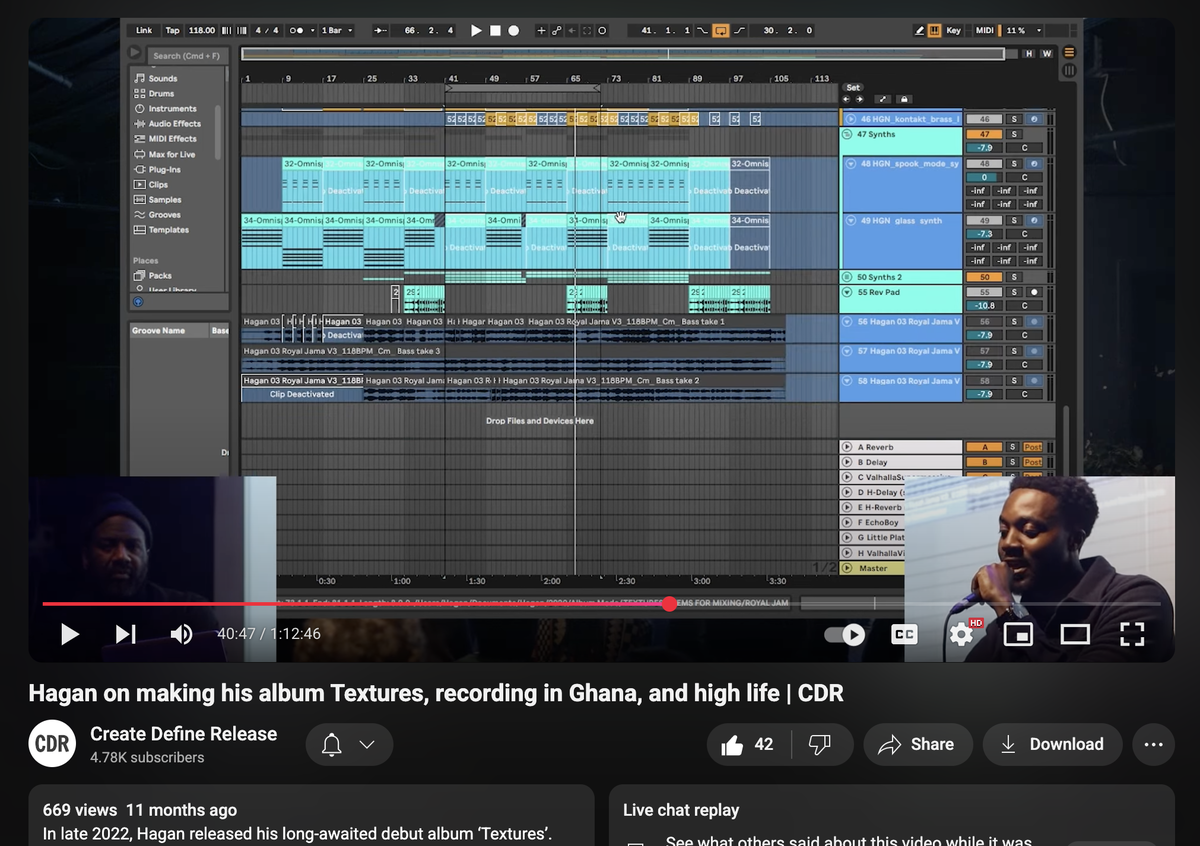Viewport: 1200px width, 846px height.
Task: Click the Ableton Arrangement Record button
Action: [x=514, y=31]
